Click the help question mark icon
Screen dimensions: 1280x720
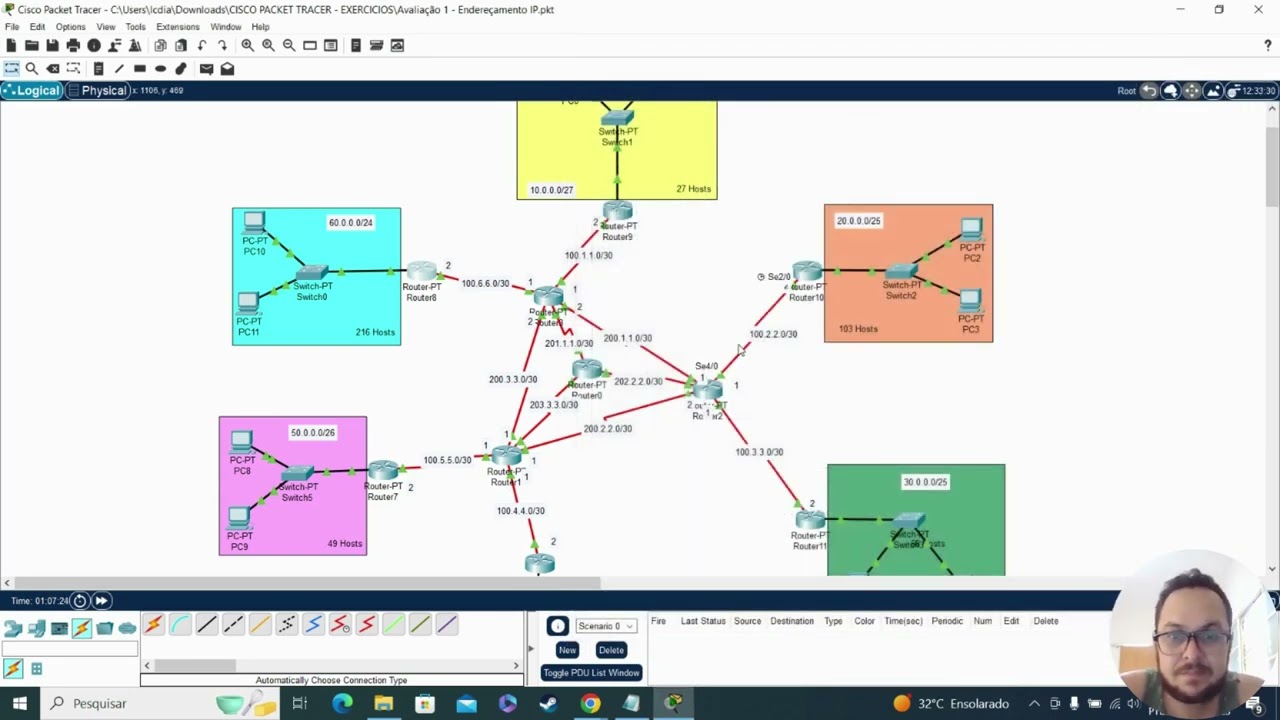pyautogui.click(x=1268, y=45)
